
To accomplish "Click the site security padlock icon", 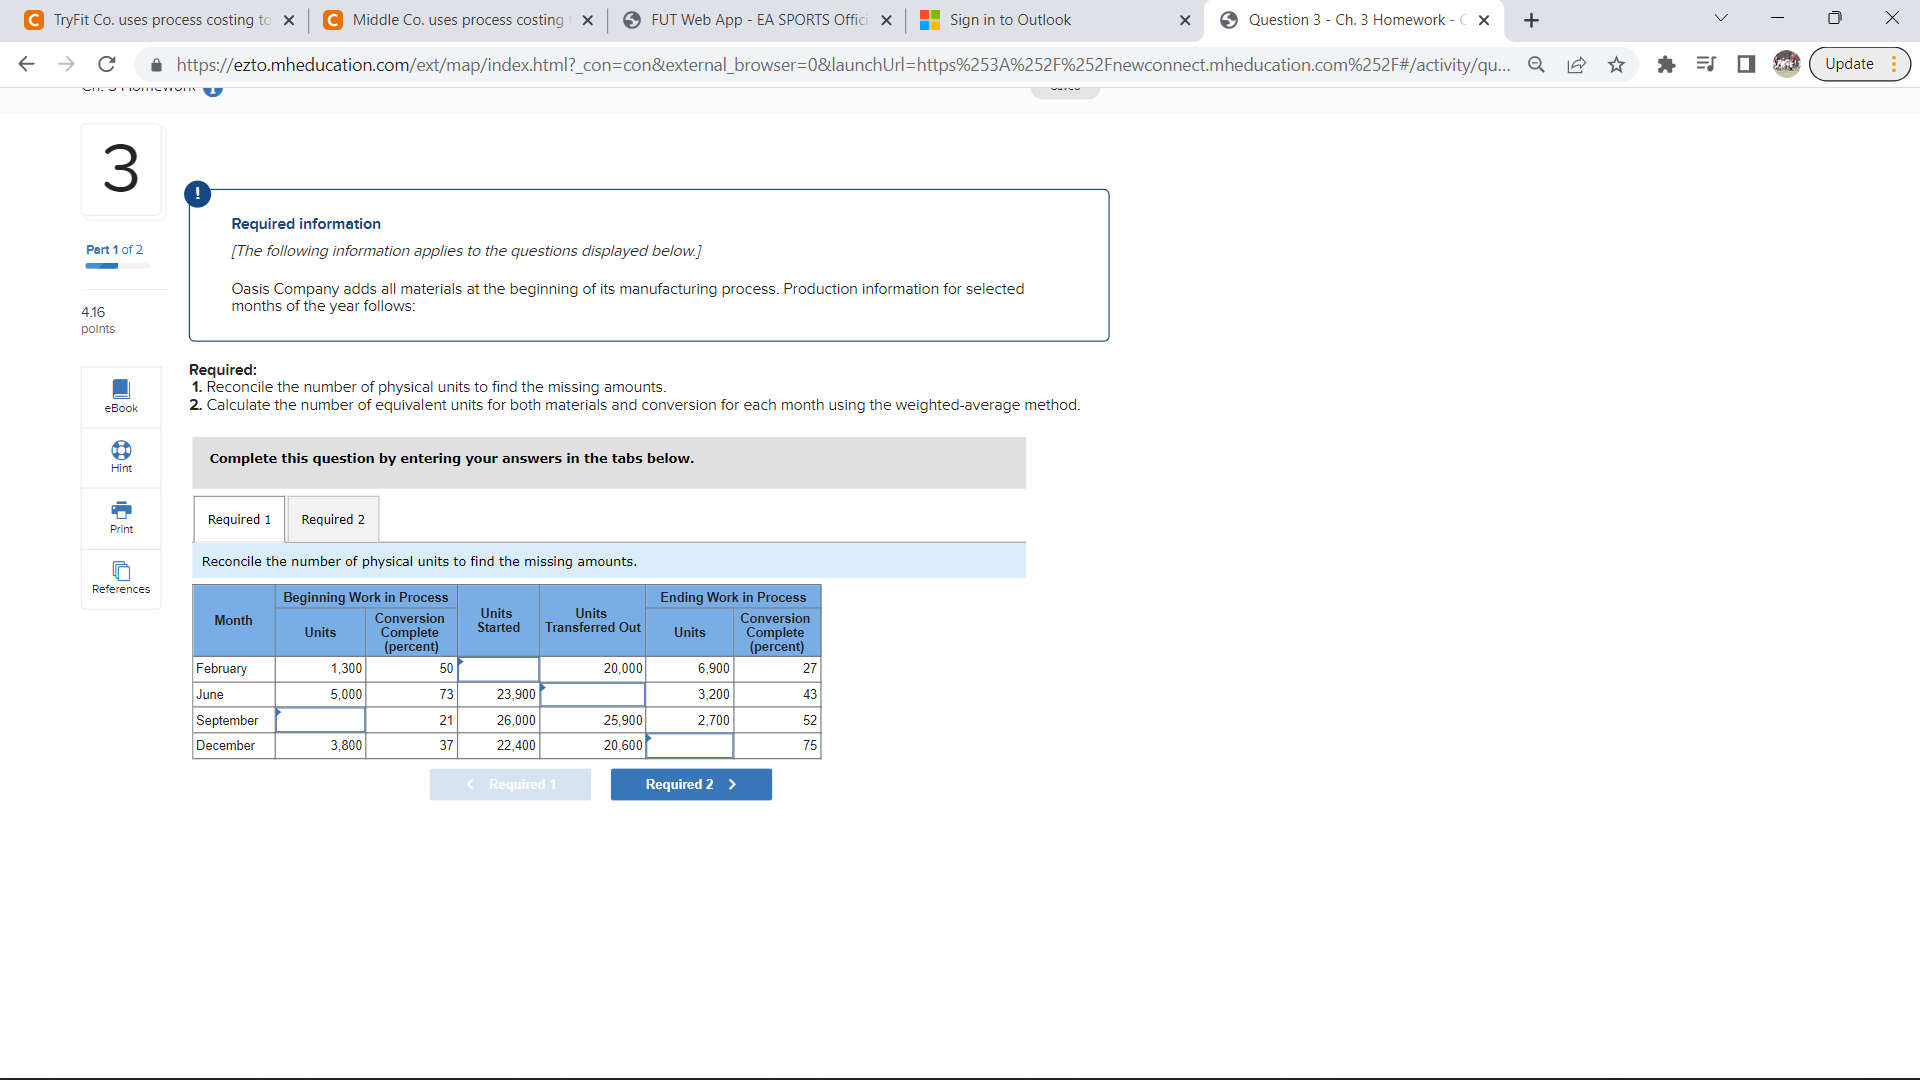I will coord(156,64).
